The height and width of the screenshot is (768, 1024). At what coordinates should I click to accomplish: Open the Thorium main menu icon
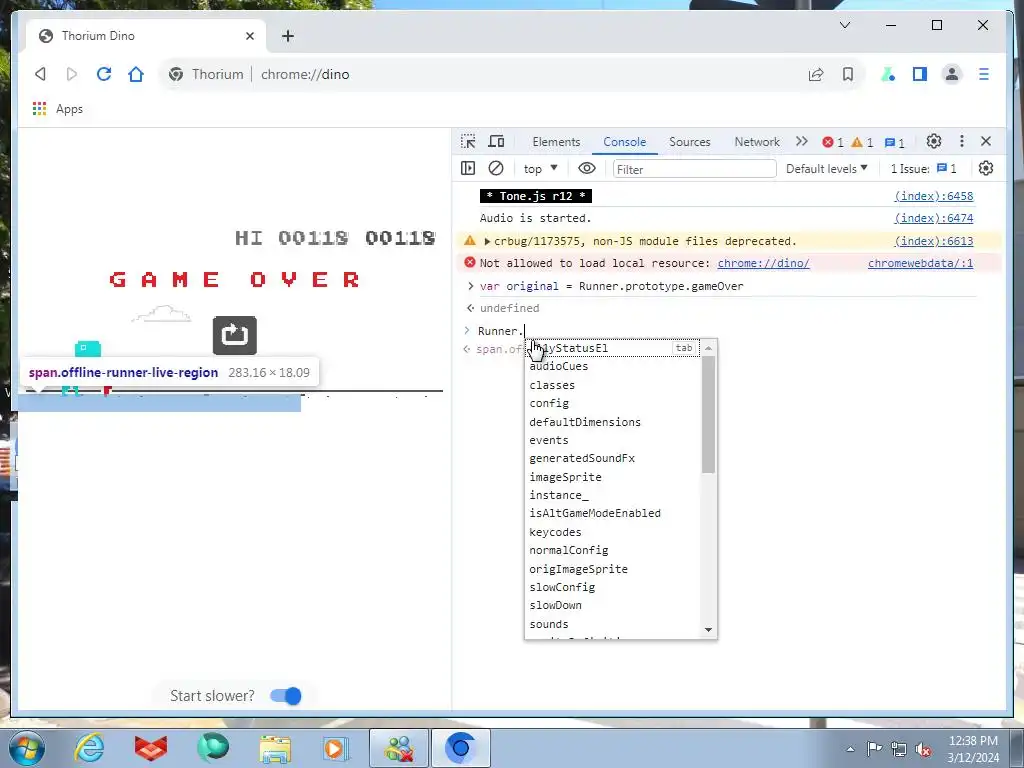pyautogui.click(x=984, y=74)
